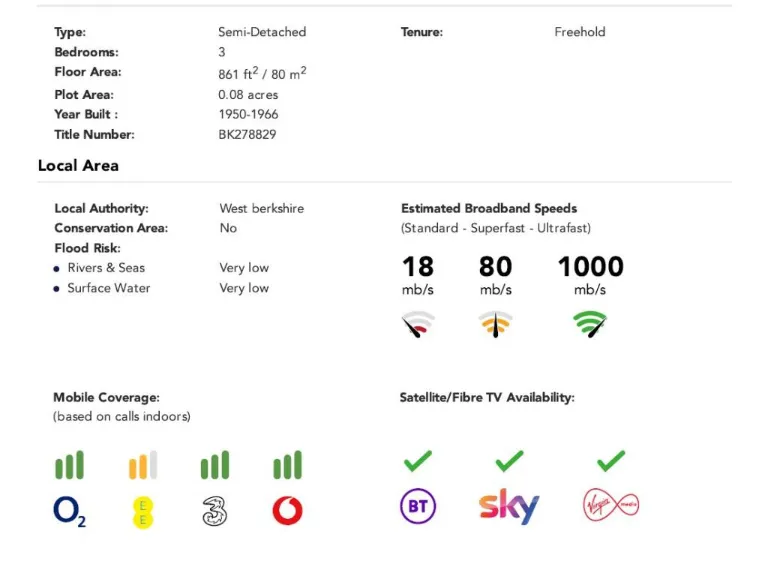Click the red standard speed gauge icon
Image resolution: width=768 pixels, height=576 pixels.
pos(418,324)
